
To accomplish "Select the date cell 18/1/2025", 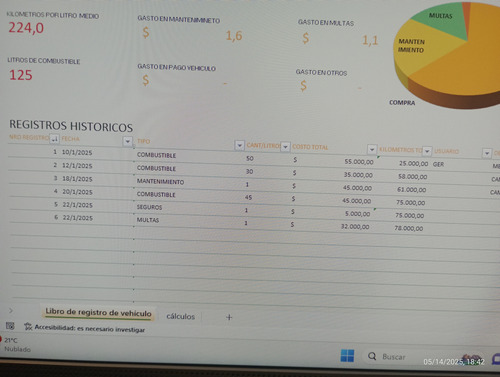I will [77, 179].
